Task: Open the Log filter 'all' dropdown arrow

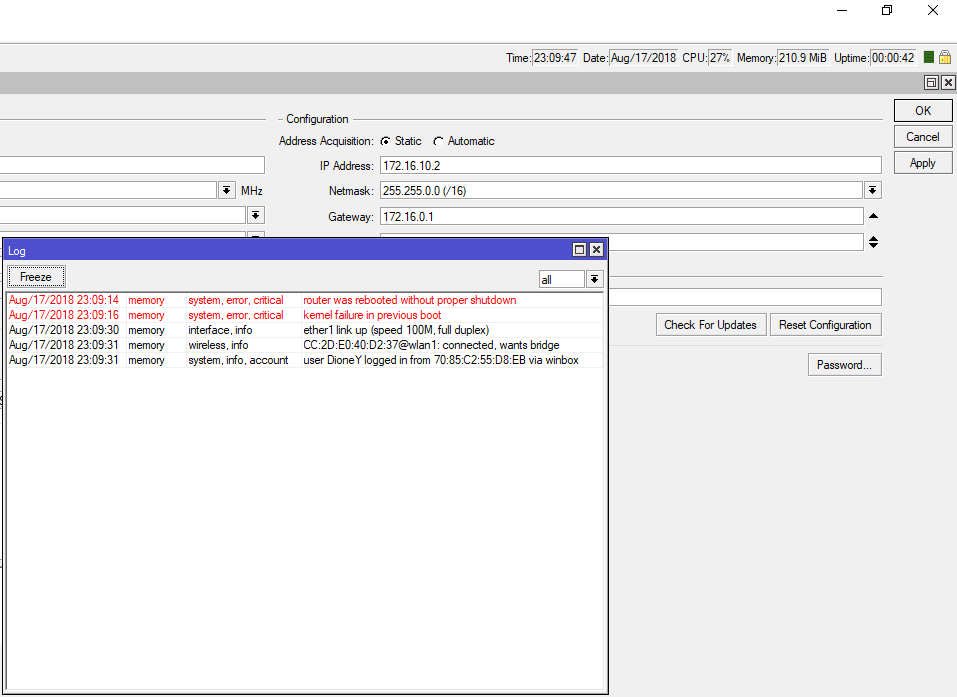Action: (594, 280)
